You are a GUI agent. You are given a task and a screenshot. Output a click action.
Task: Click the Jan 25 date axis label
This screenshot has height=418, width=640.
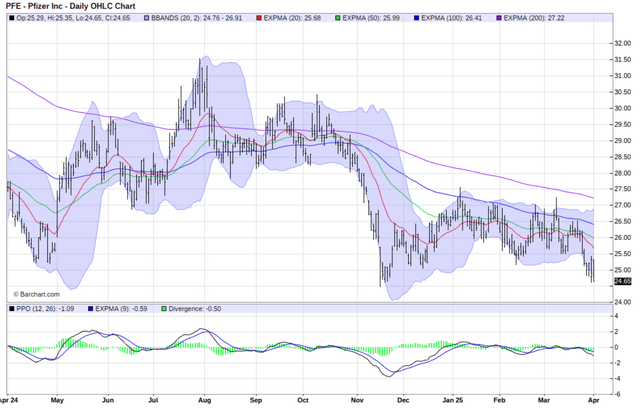point(453,400)
